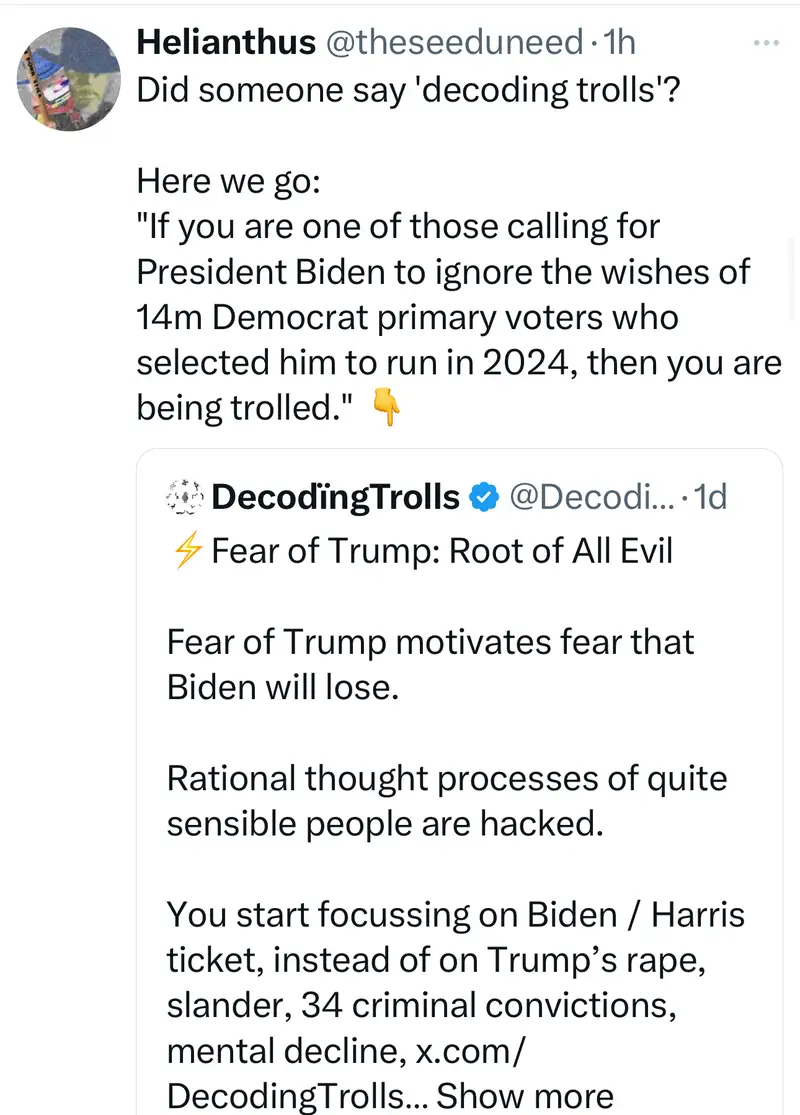Open the DecodingTrolls display name
This screenshot has width=800, height=1115.
click(x=336, y=497)
